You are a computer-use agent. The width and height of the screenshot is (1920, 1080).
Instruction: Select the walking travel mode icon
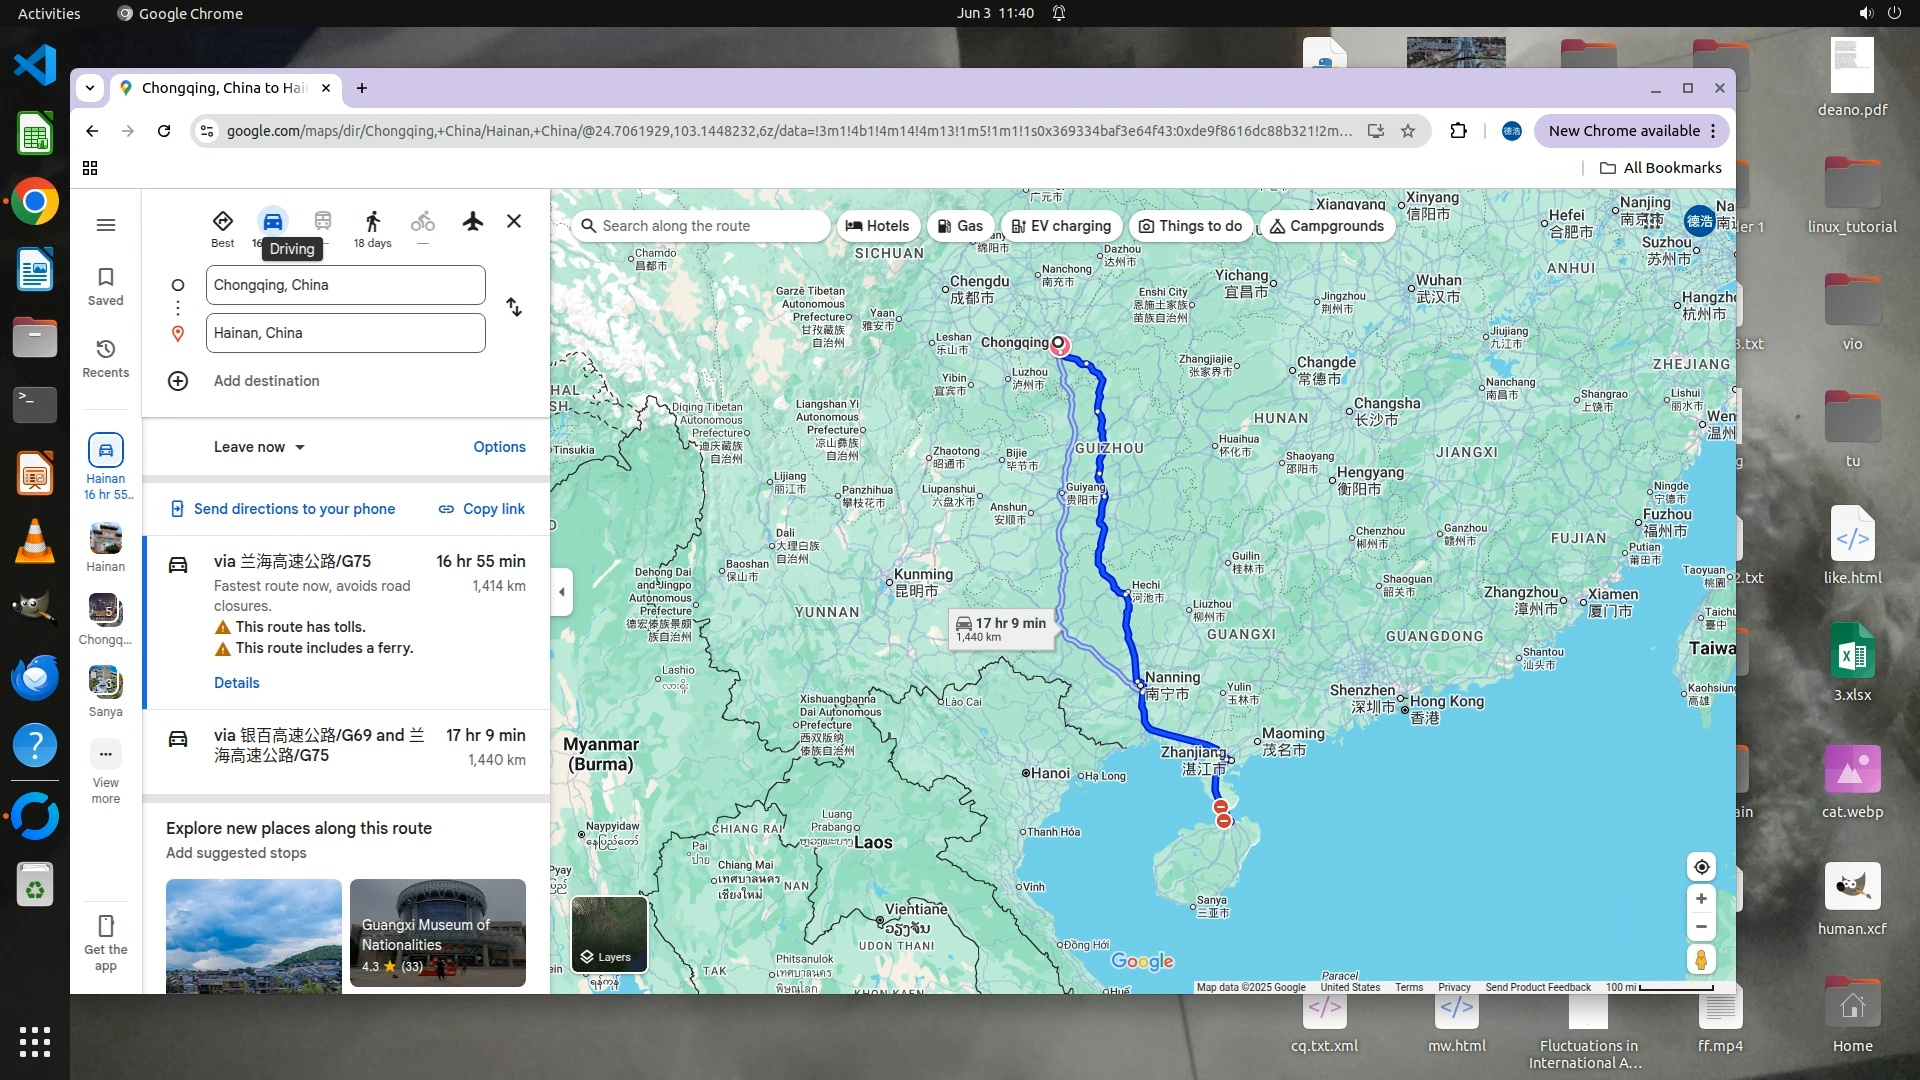tap(373, 222)
